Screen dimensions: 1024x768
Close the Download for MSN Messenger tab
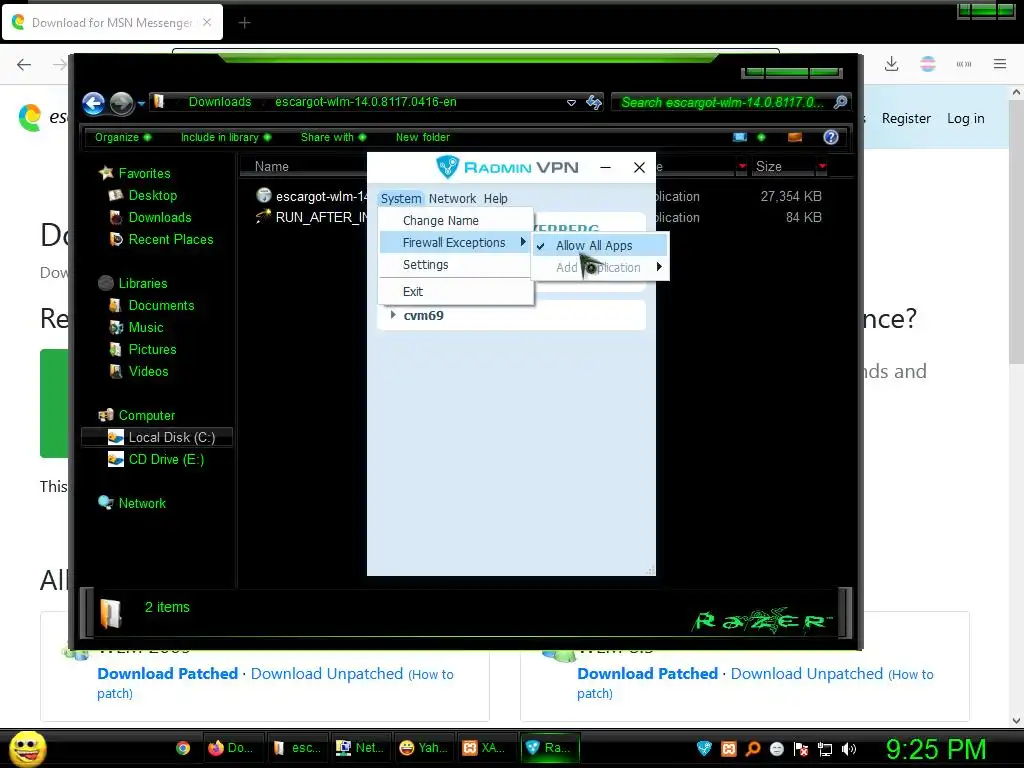coord(207,22)
